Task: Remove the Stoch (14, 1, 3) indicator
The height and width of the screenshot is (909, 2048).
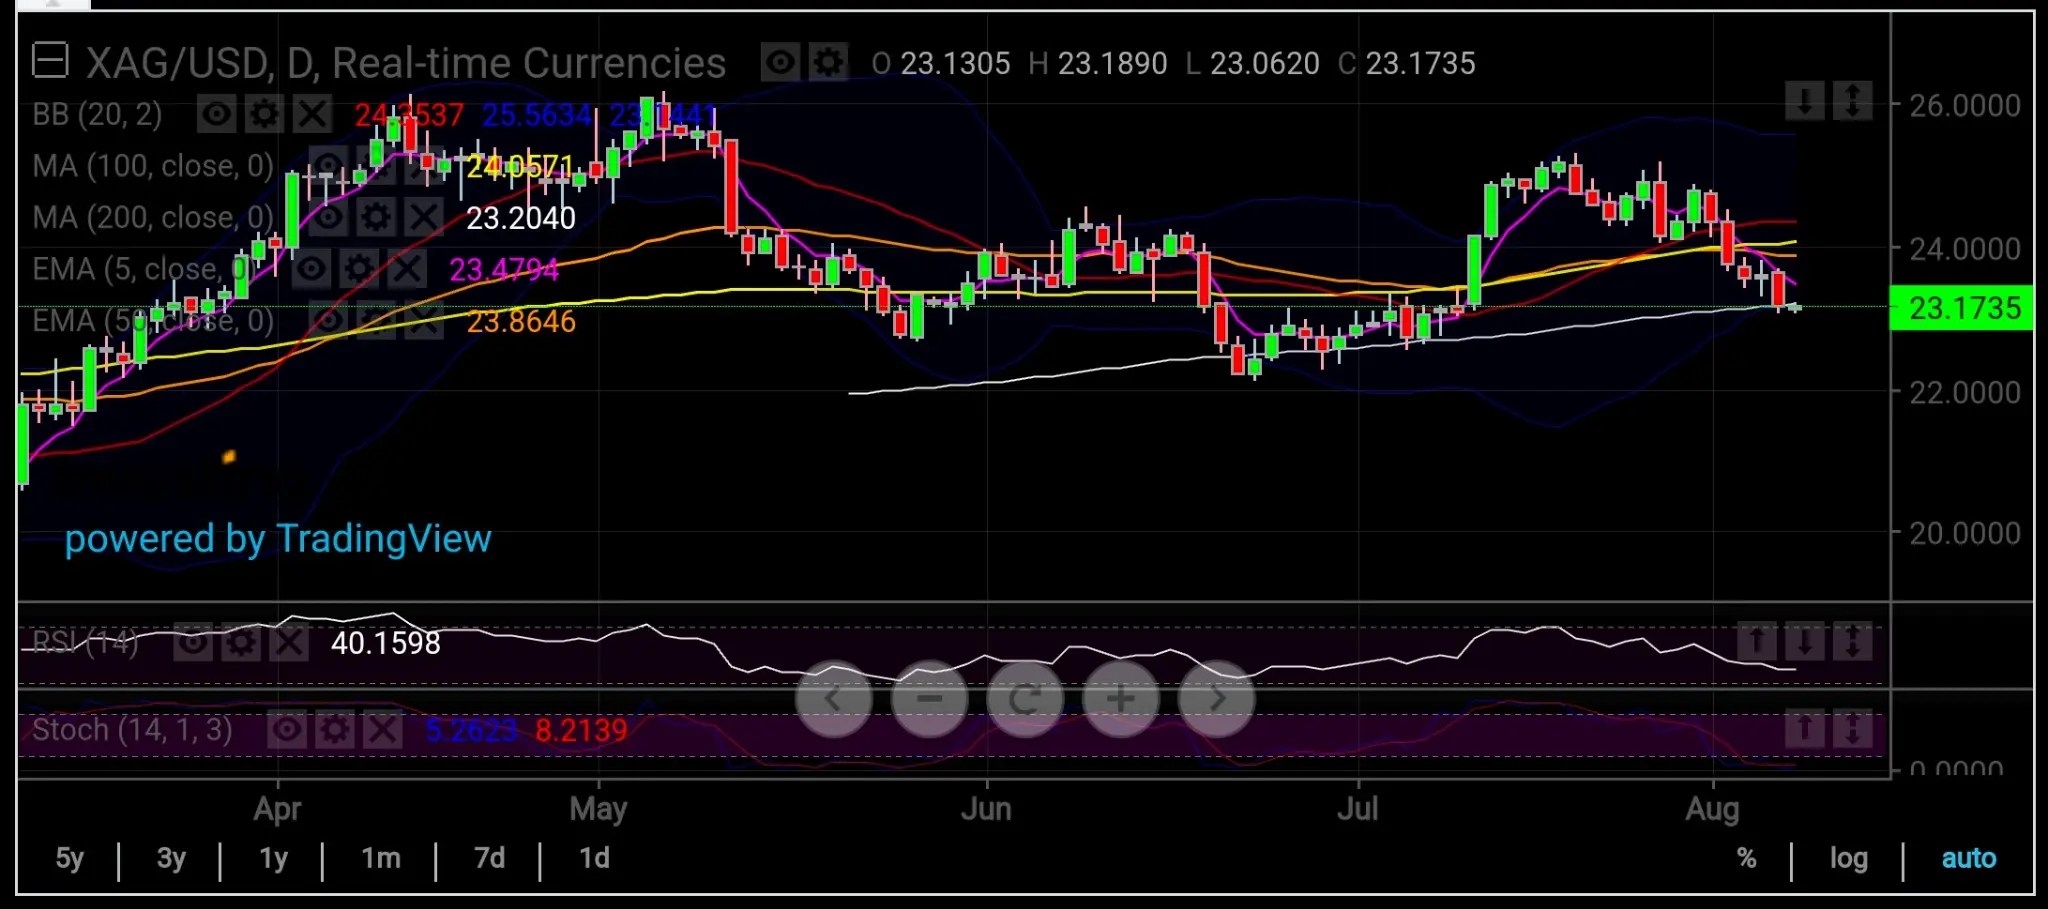Action: [x=382, y=730]
